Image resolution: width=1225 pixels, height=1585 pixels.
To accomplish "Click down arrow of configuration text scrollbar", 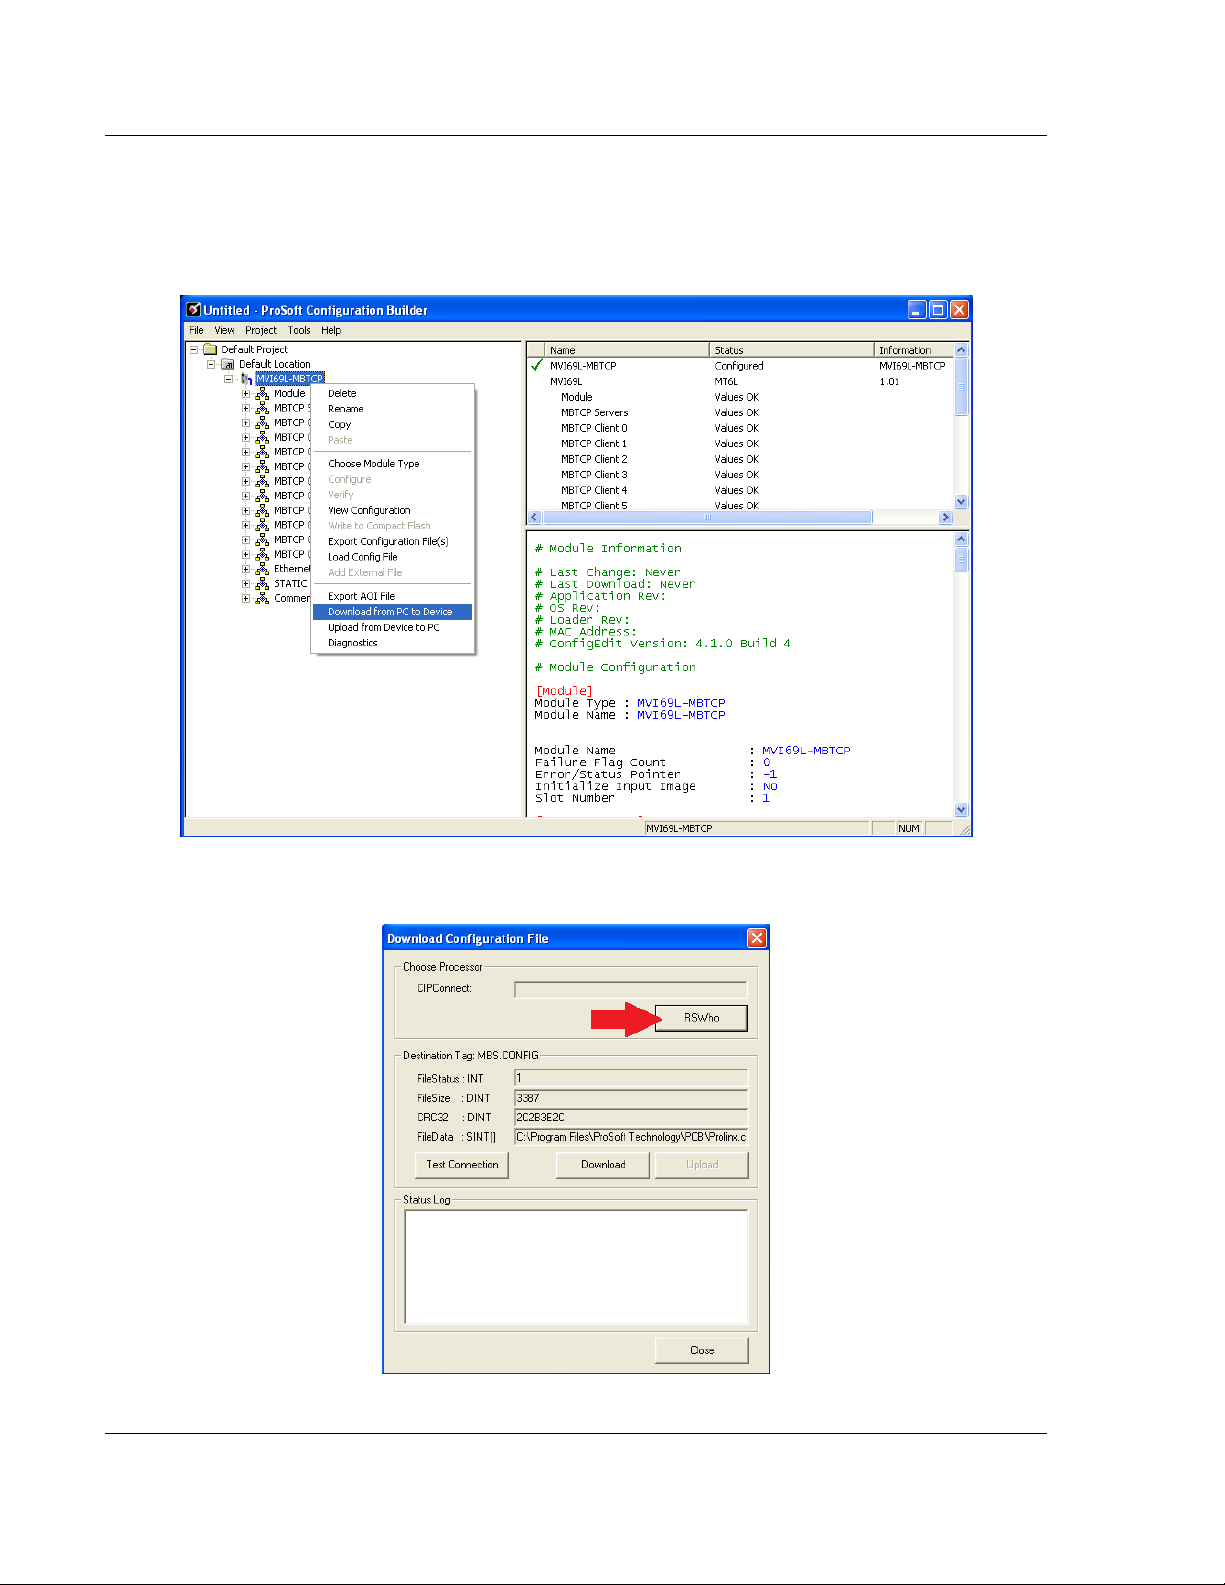I will tap(961, 810).
